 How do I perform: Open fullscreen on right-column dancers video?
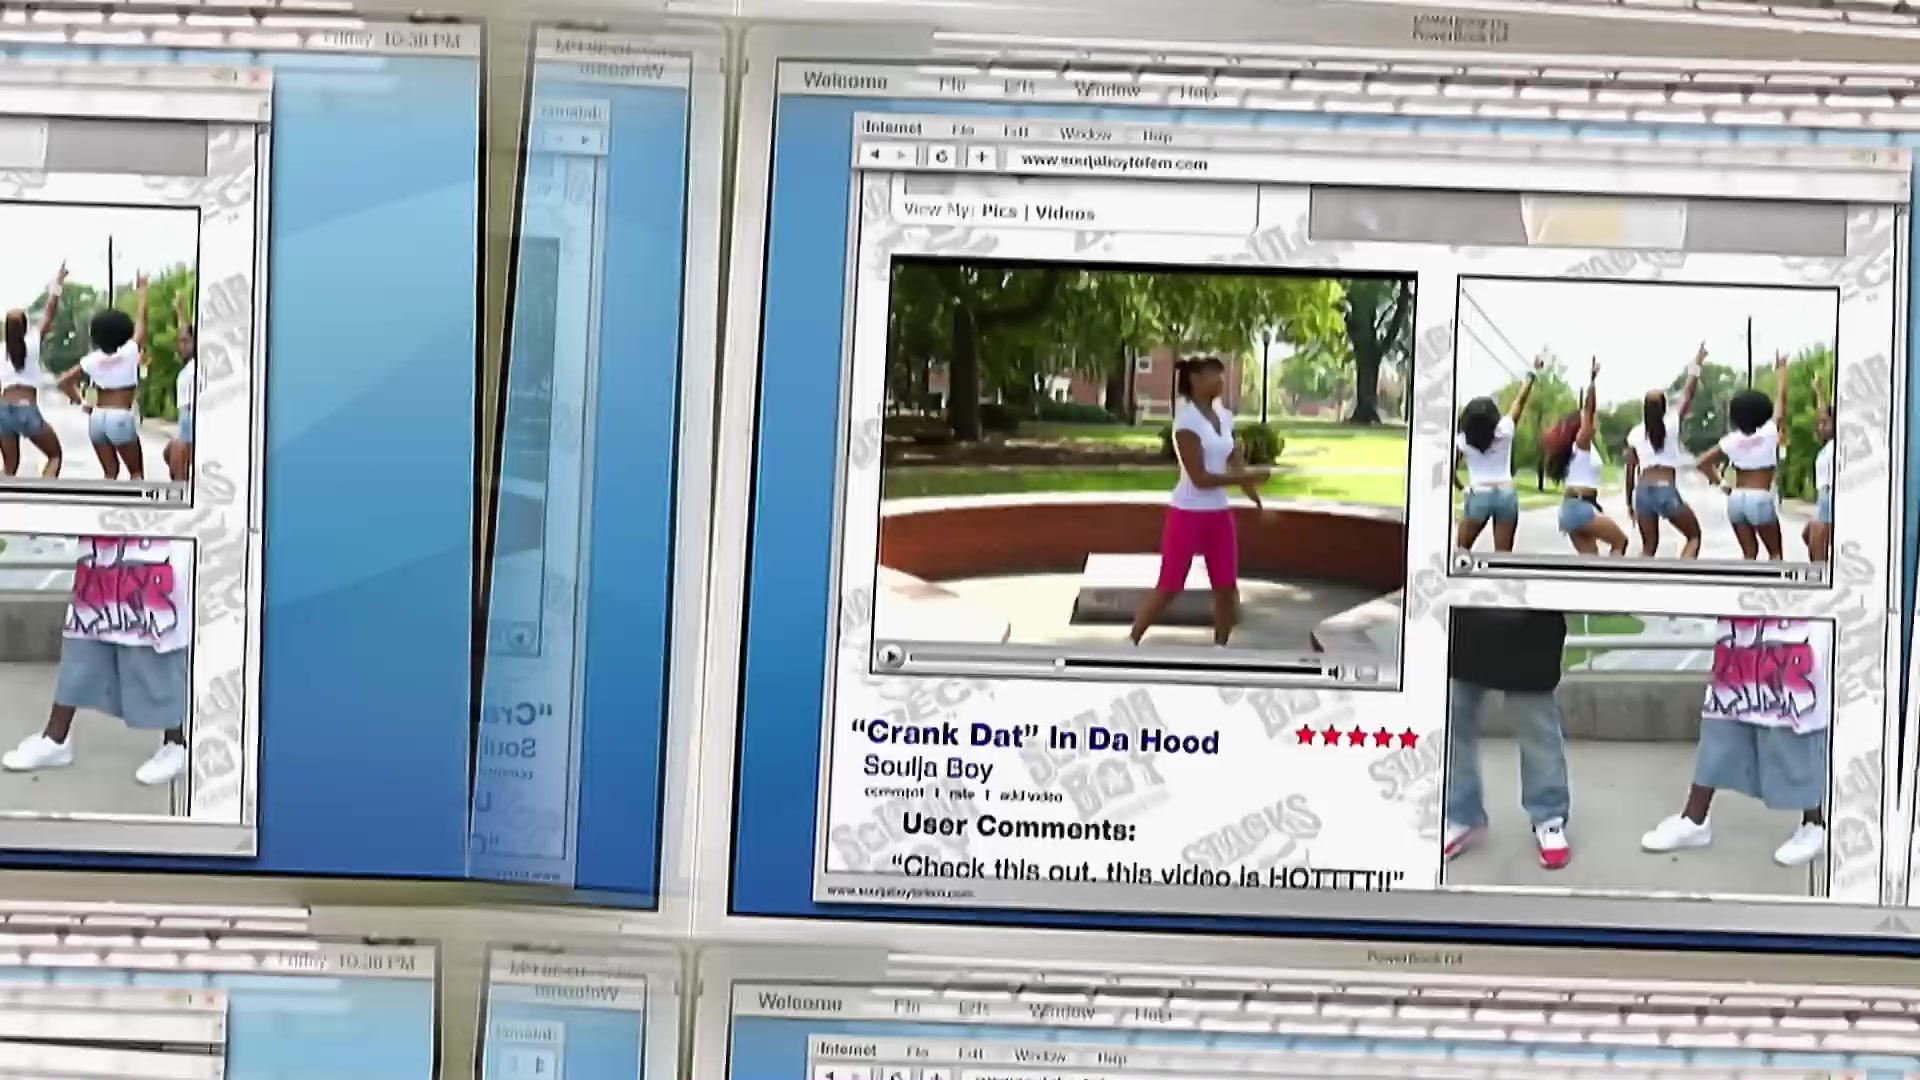[1816, 575]
